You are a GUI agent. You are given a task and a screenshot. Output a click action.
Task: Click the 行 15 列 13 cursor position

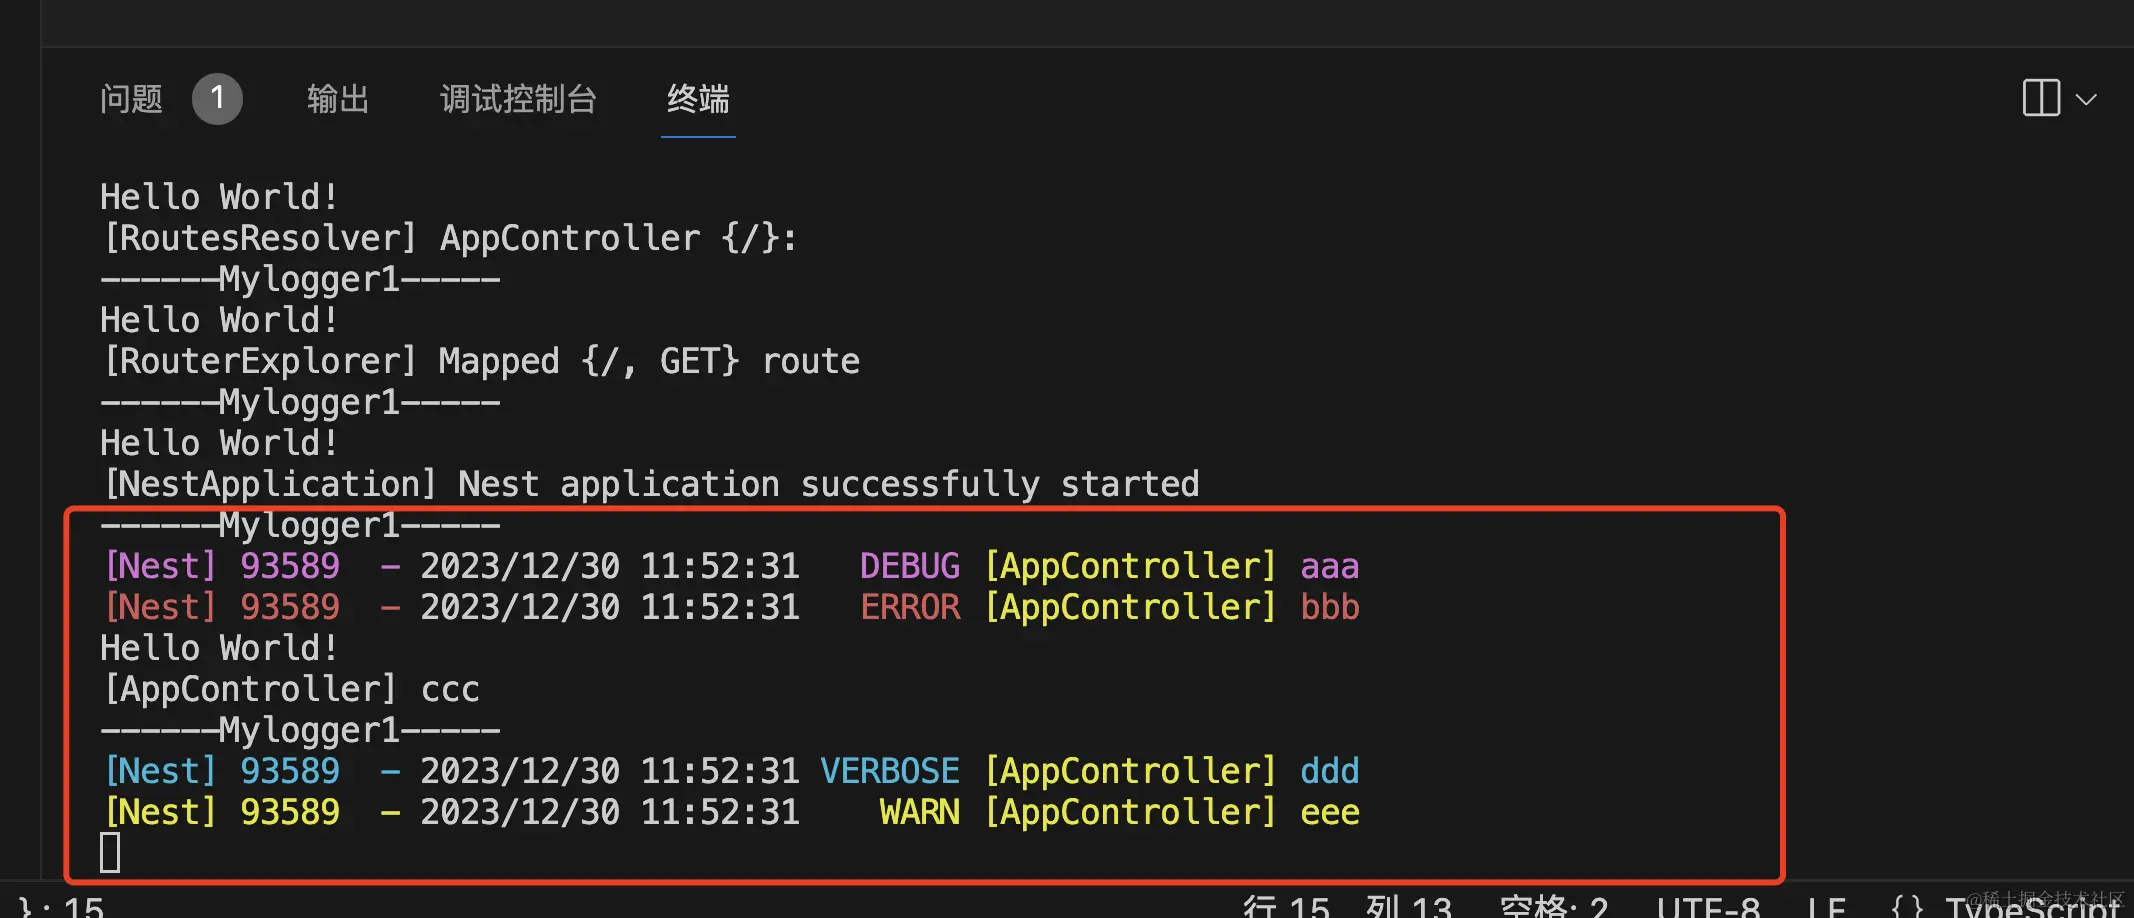coord(1346,906)
